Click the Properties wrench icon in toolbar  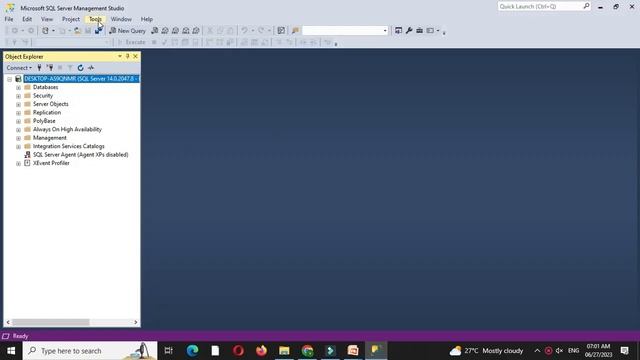pyautogui.click(x=409, y=31)
